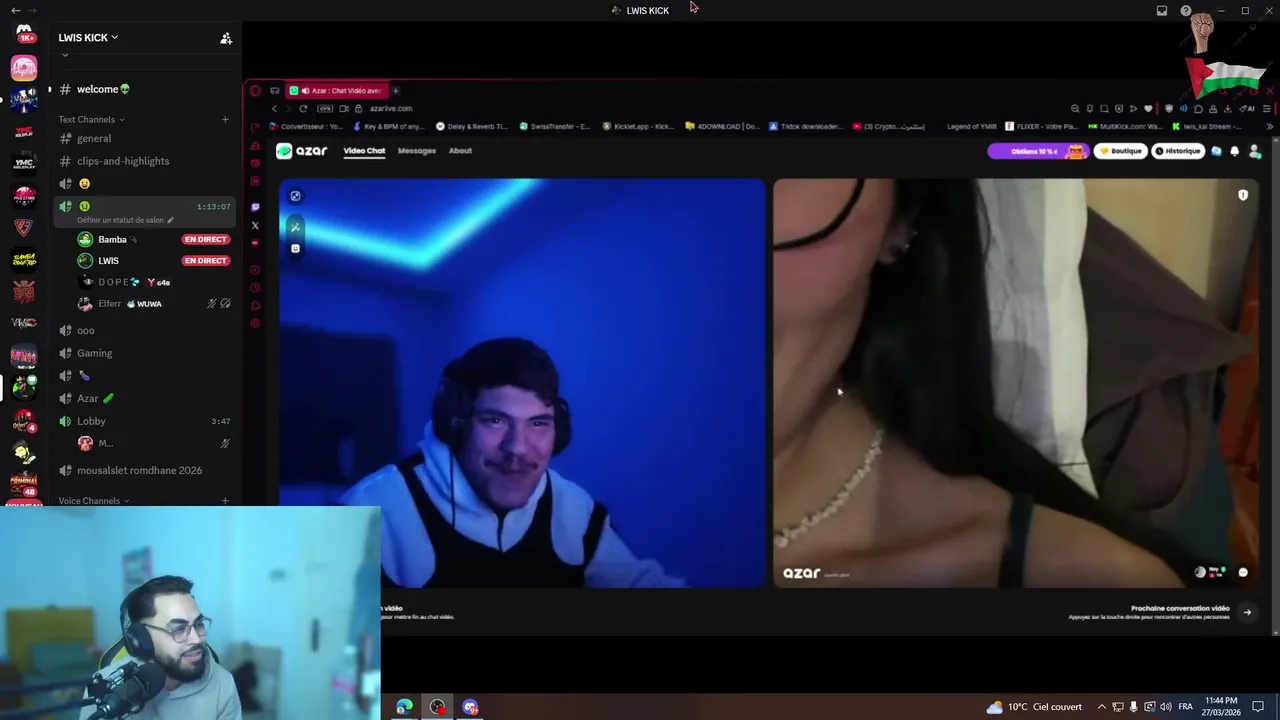Open the SwissTransfer bookmark
Screen dimensions: 1280x720
pos(554,127)
